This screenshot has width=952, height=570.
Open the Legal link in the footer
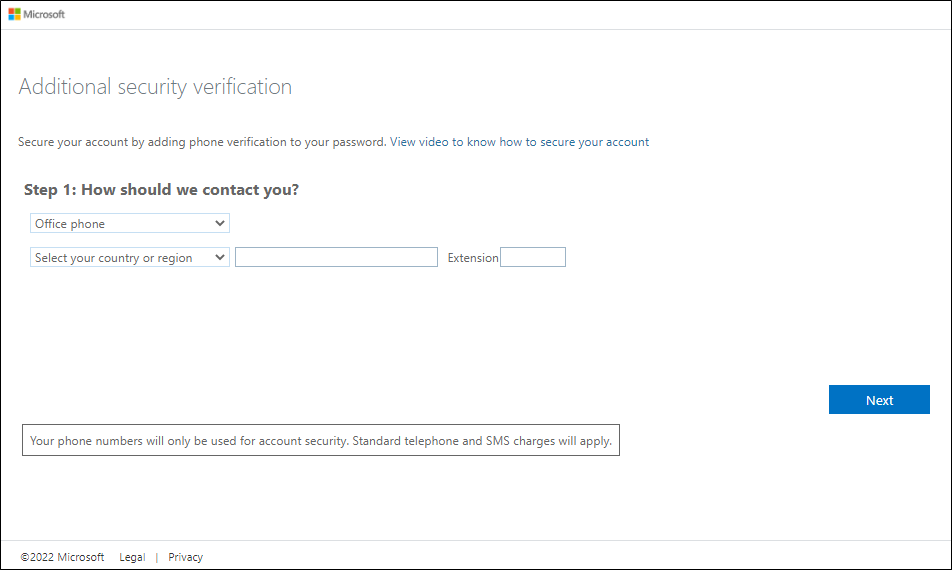click(x=132, y=557)
